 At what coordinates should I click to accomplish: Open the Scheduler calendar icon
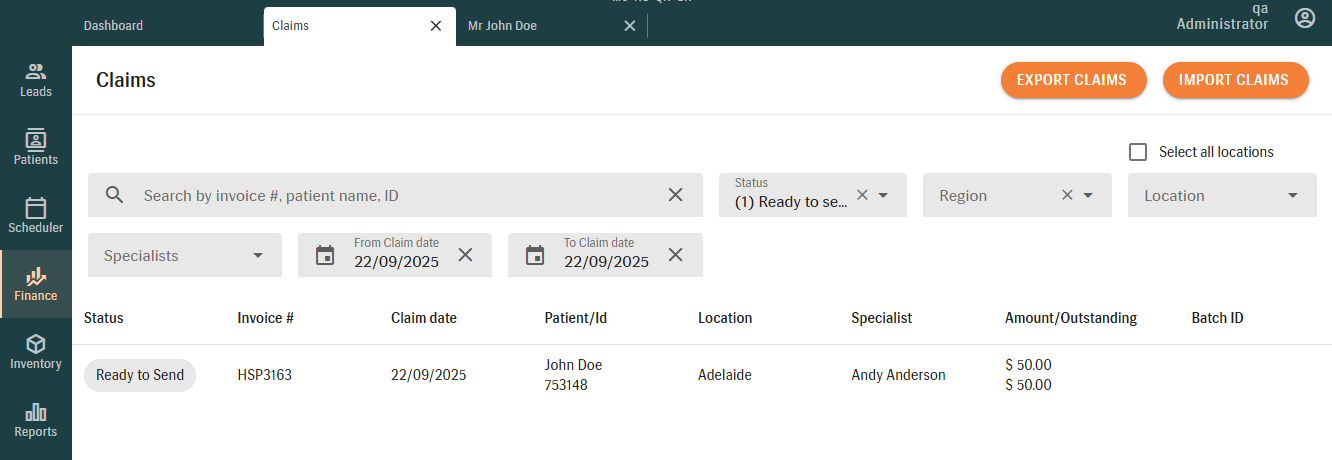36,208
